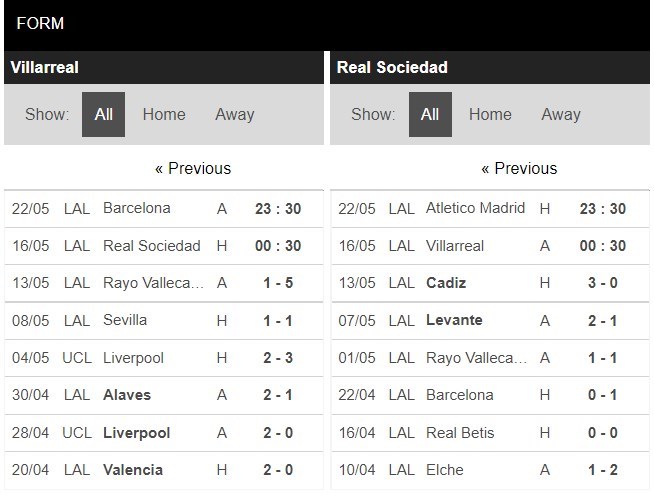Image resolution: width=654 pixels, height=499 pixels.
Task: Open Atletico Madrid 22/05 fixture
Action: pyautogui.click(x=490, y=209)
